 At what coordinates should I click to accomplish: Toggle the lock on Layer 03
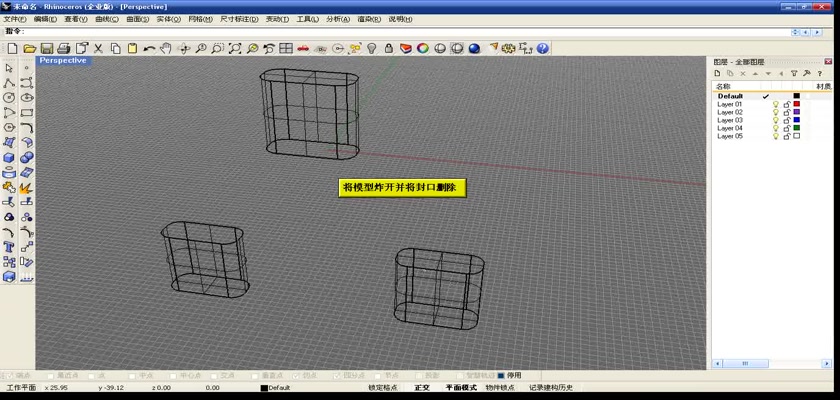(x=786, y=120)
